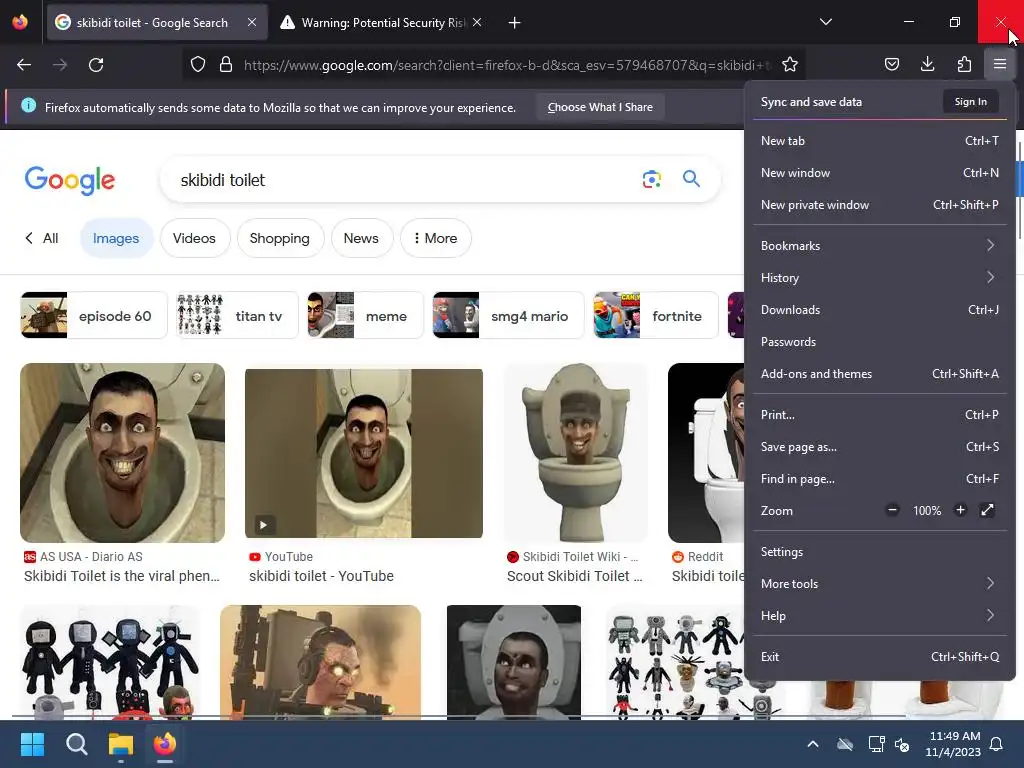Viewport: 1024px width, 768px height.
Task: Click Firefox icon in the taskbar
Action: [x=165, y=744]
